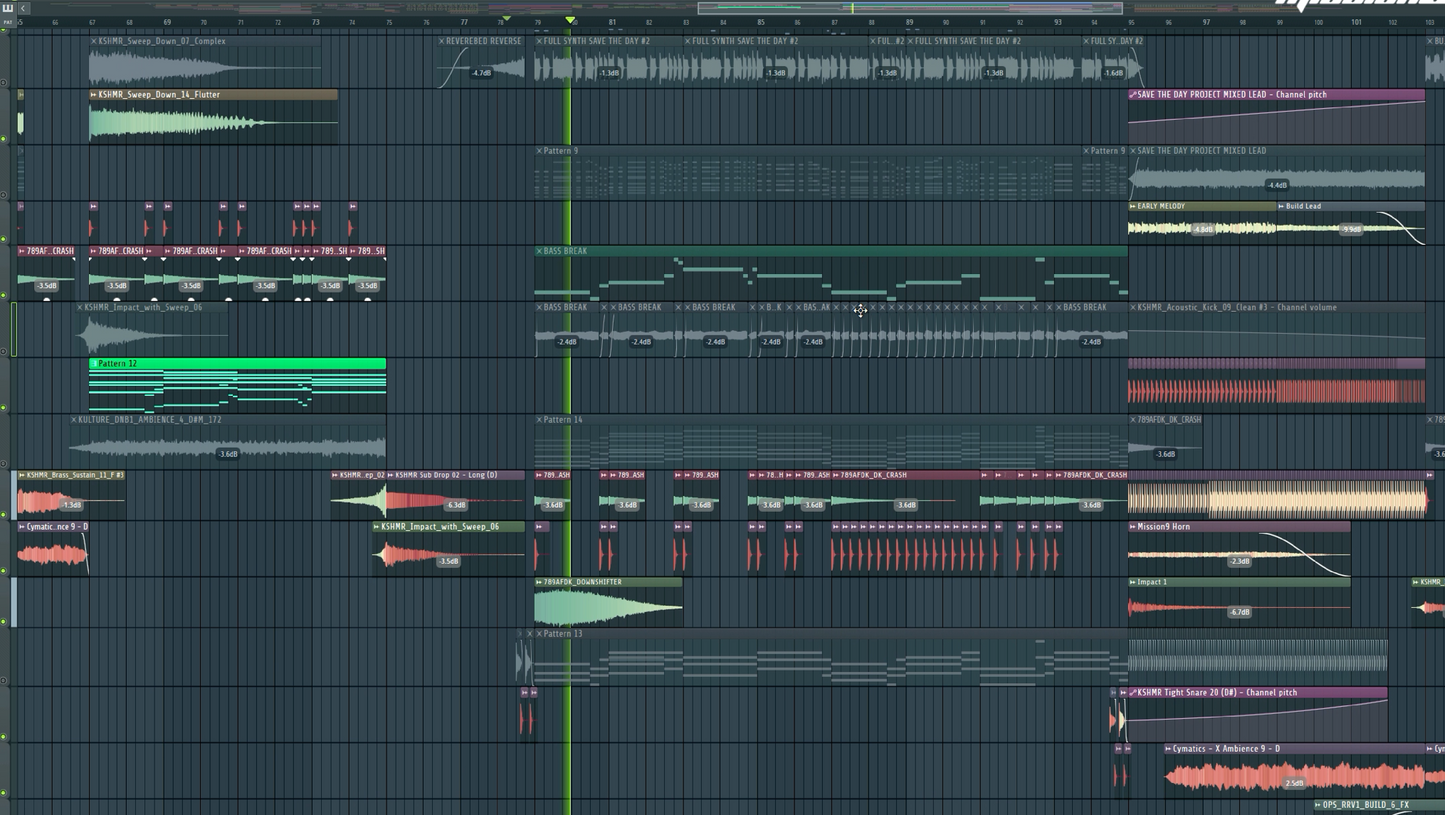Click the double-arrow icon on OPS_RRV1_BUILD_6_FX clip
This screenshot has height=815, width=1445.
(1316, 803)
